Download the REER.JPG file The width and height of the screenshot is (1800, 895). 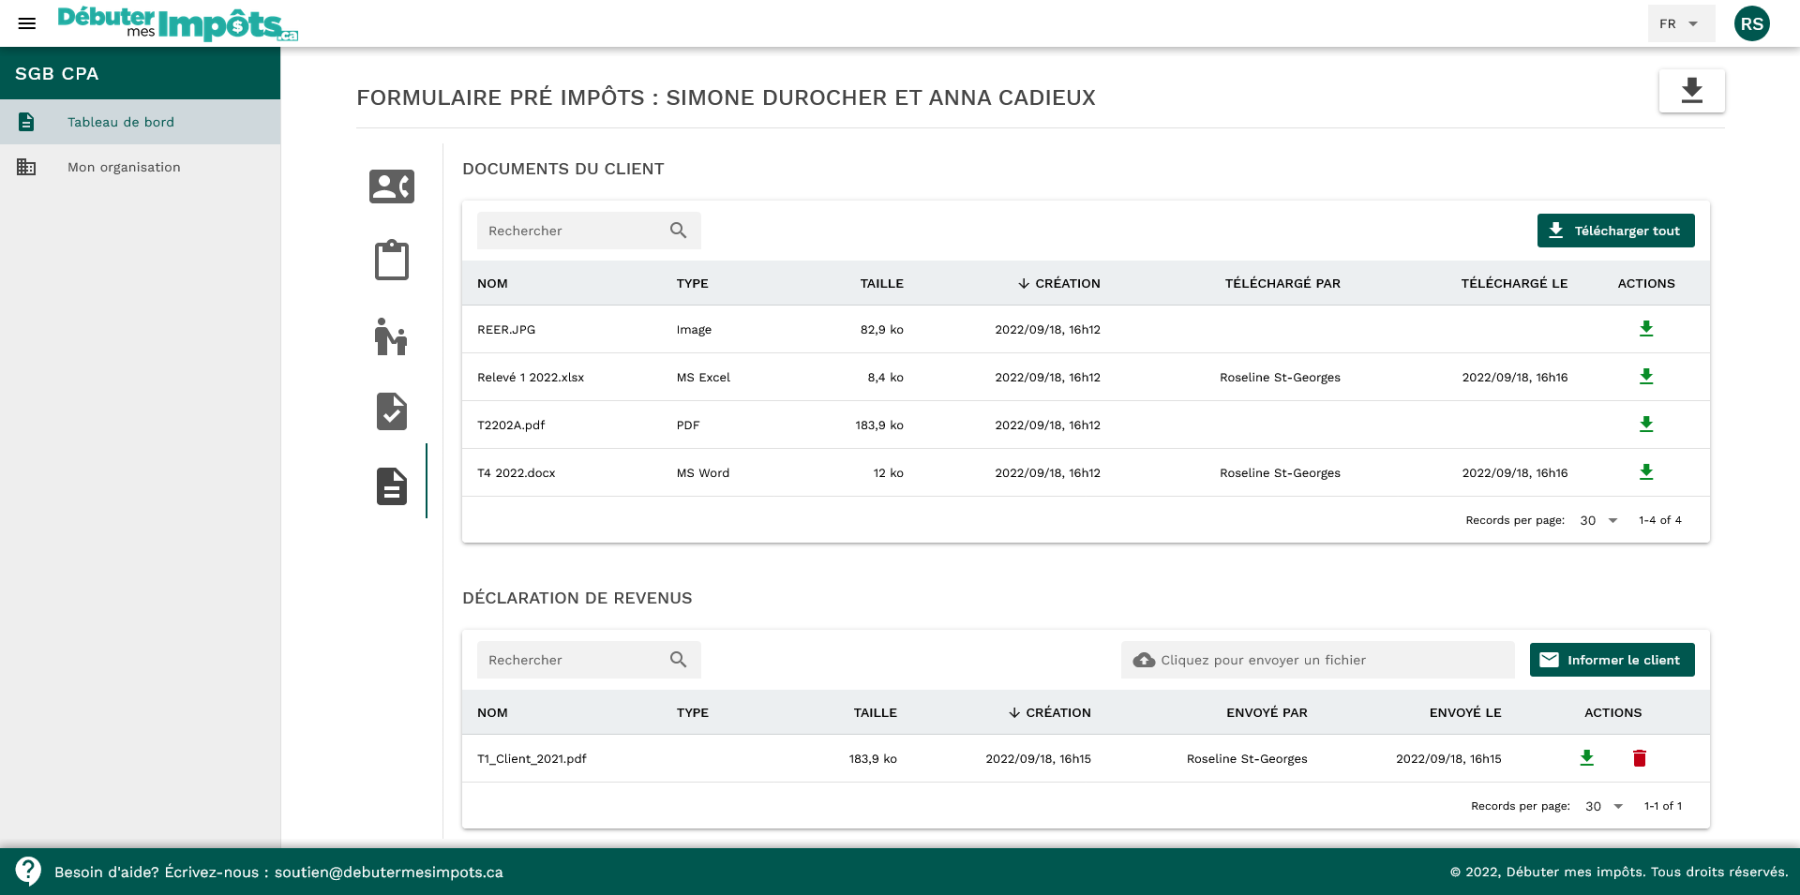pos(1646,329)
